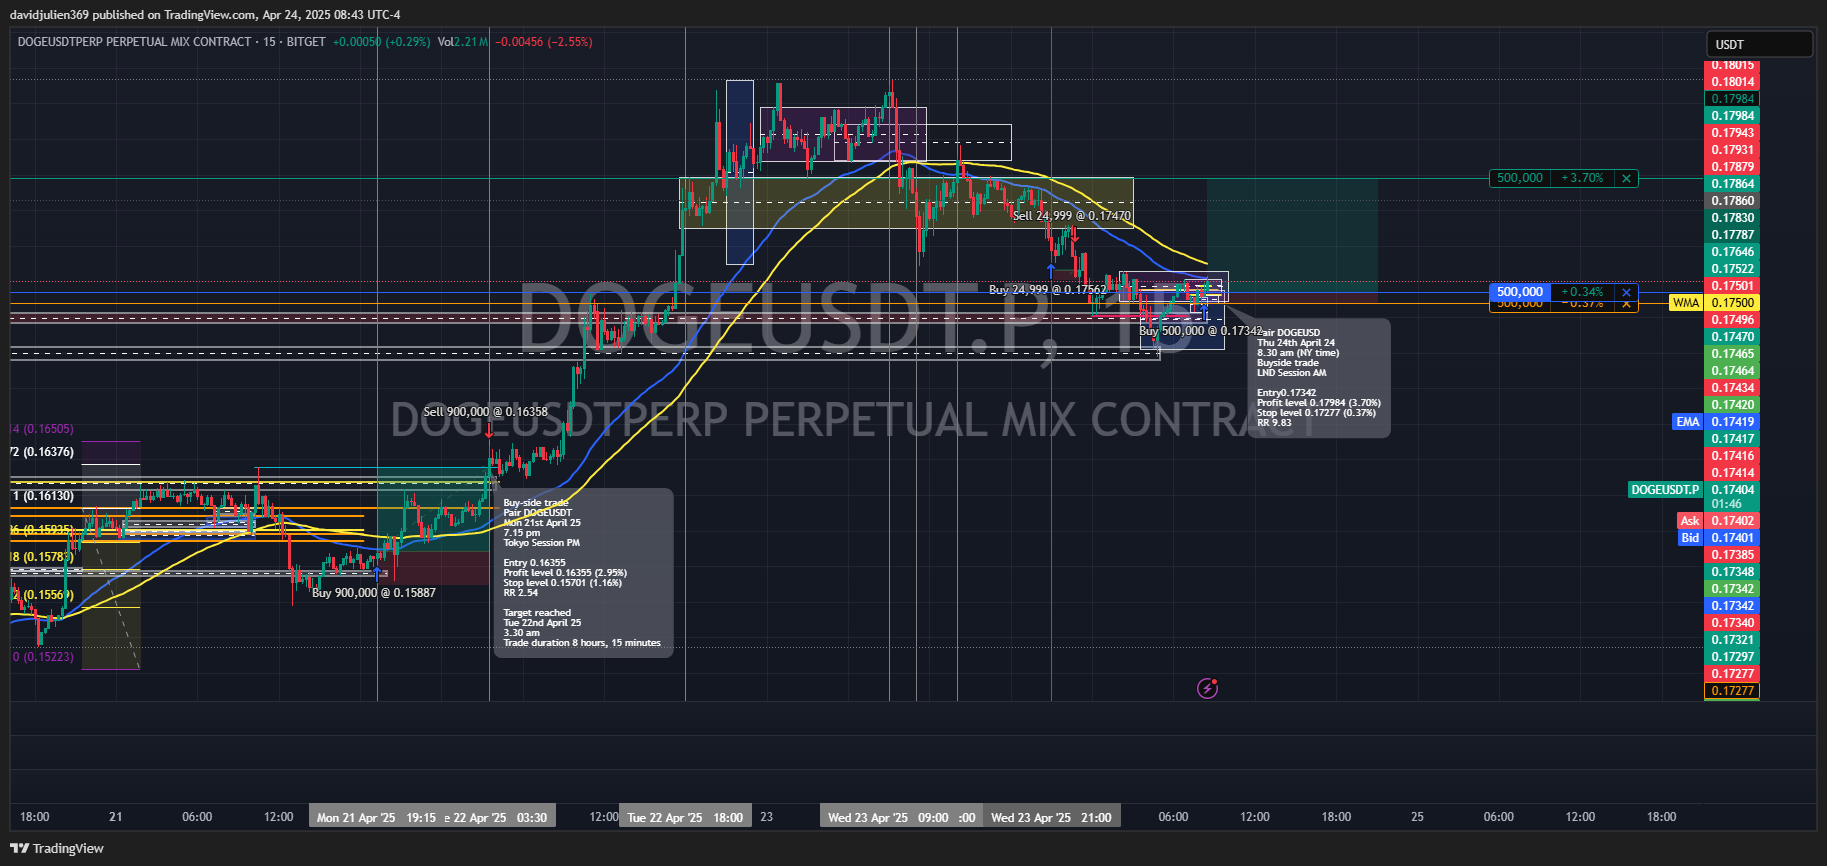Click the Tue 22 Apr '25 18:00 time marker
The height and width of the screenshot is (866, 1827).
[685, 817]
